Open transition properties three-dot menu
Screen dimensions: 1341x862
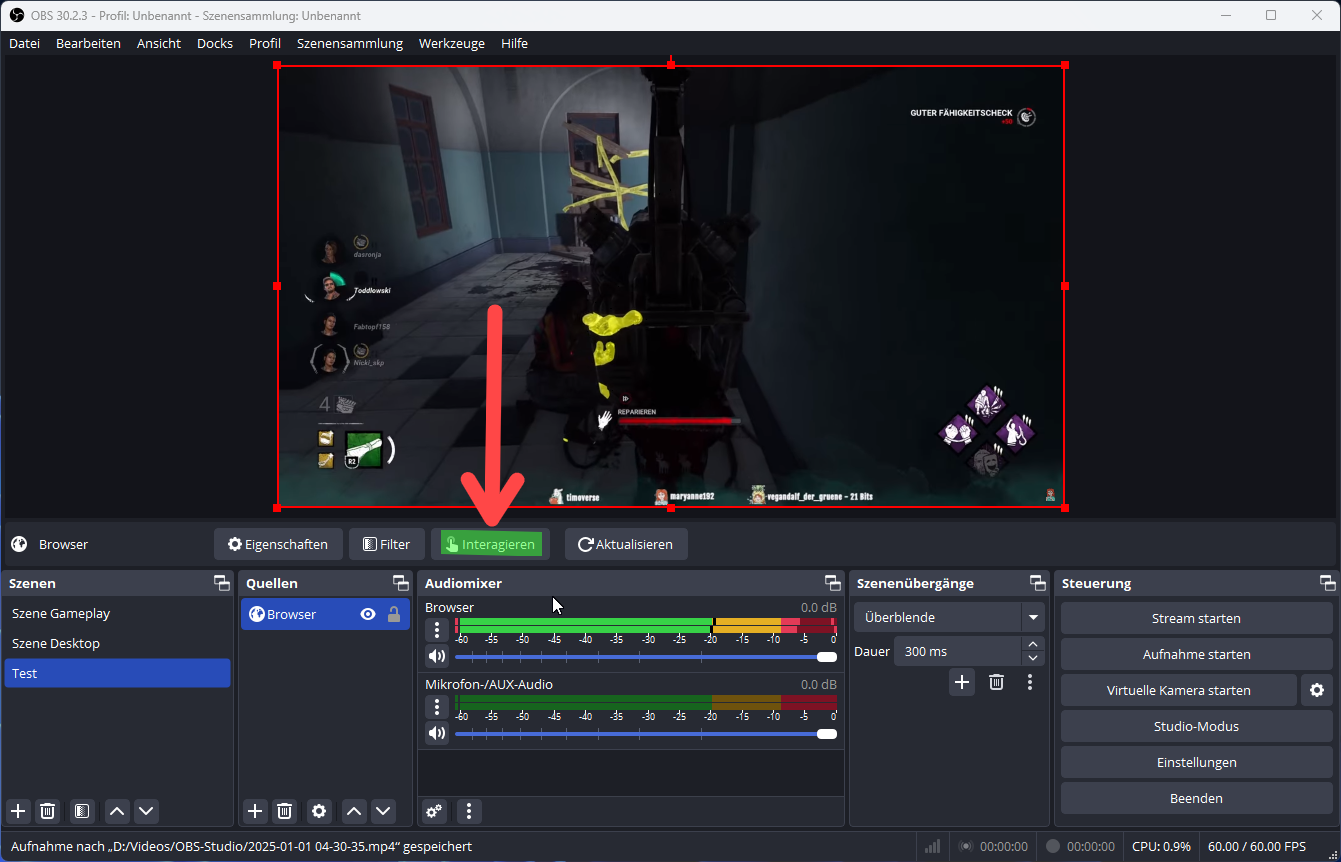click(x=1030, y=682)
